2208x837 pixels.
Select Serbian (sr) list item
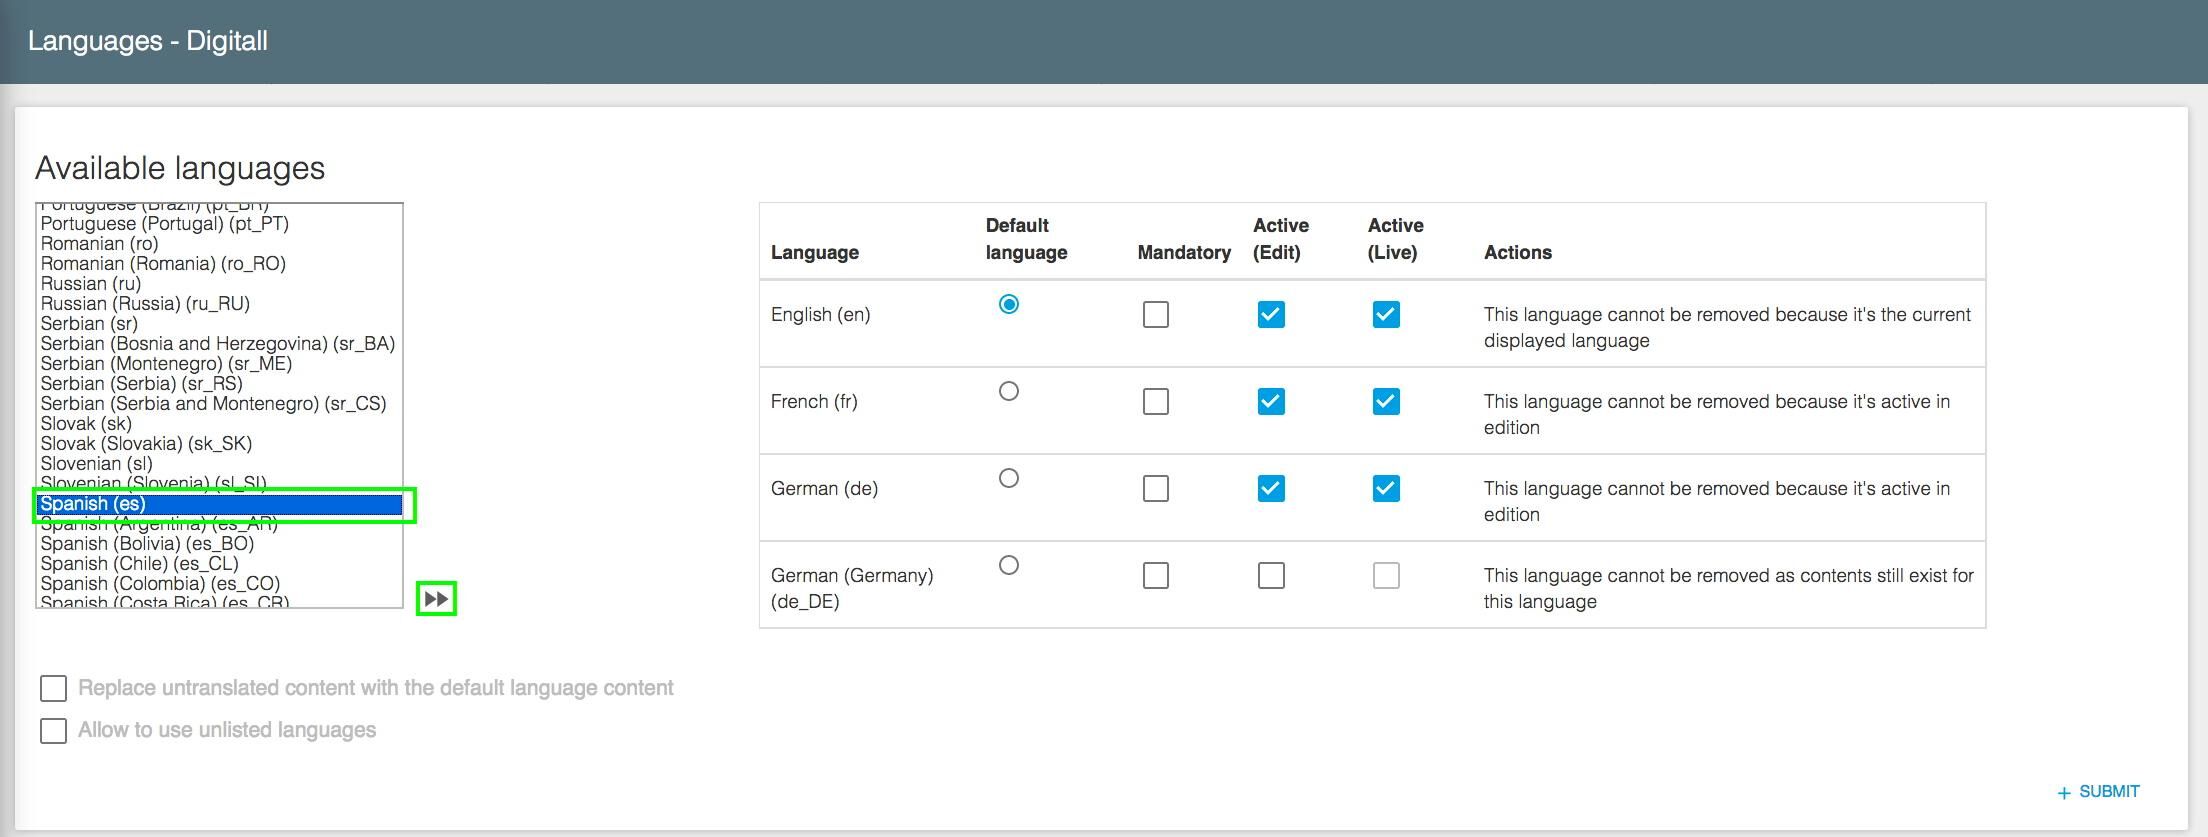[x=220, y=324]
